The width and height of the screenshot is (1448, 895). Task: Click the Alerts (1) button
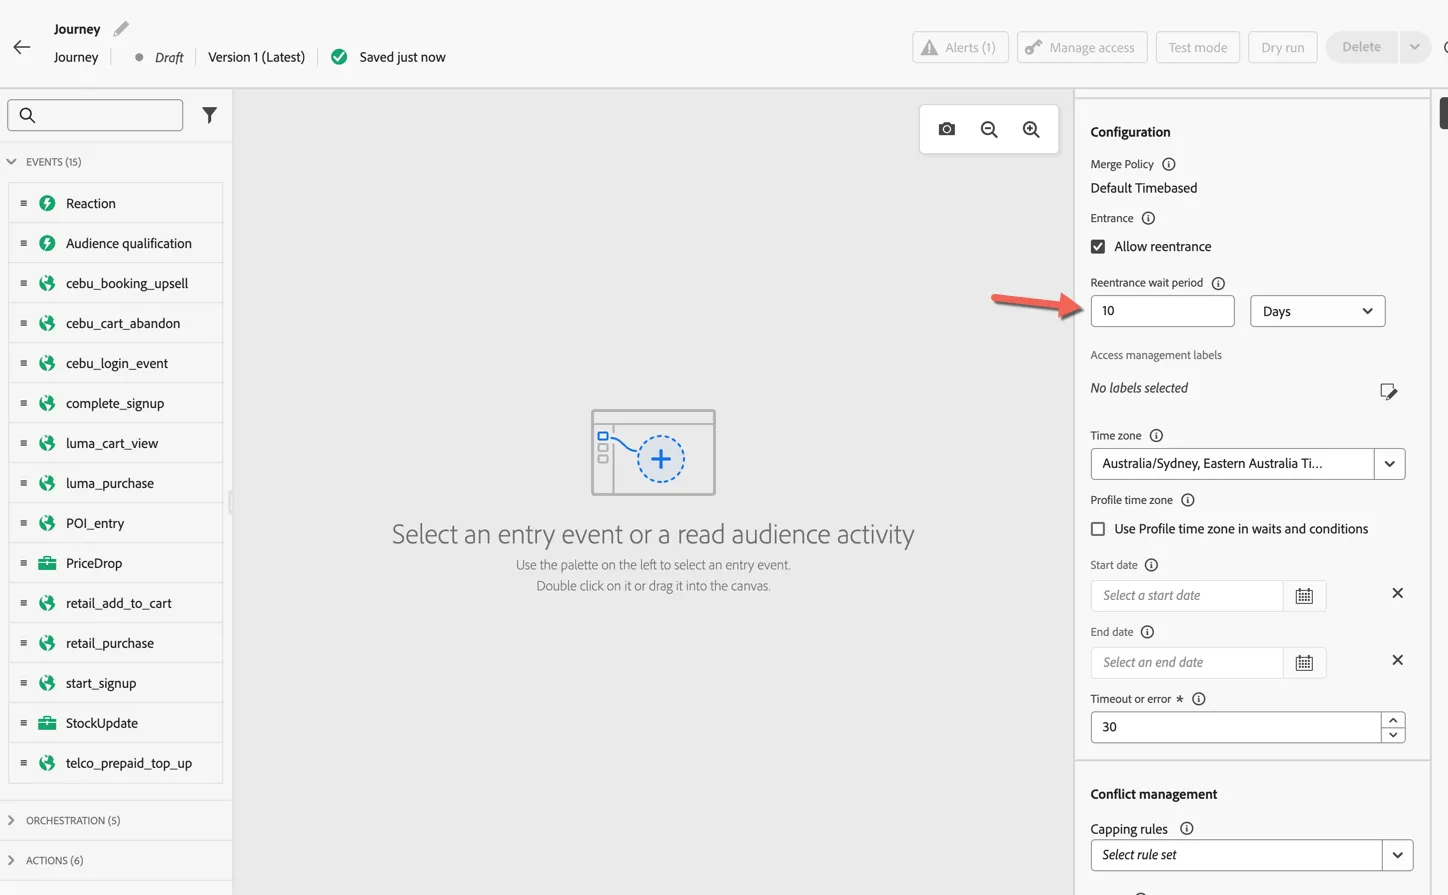point(960,47)
